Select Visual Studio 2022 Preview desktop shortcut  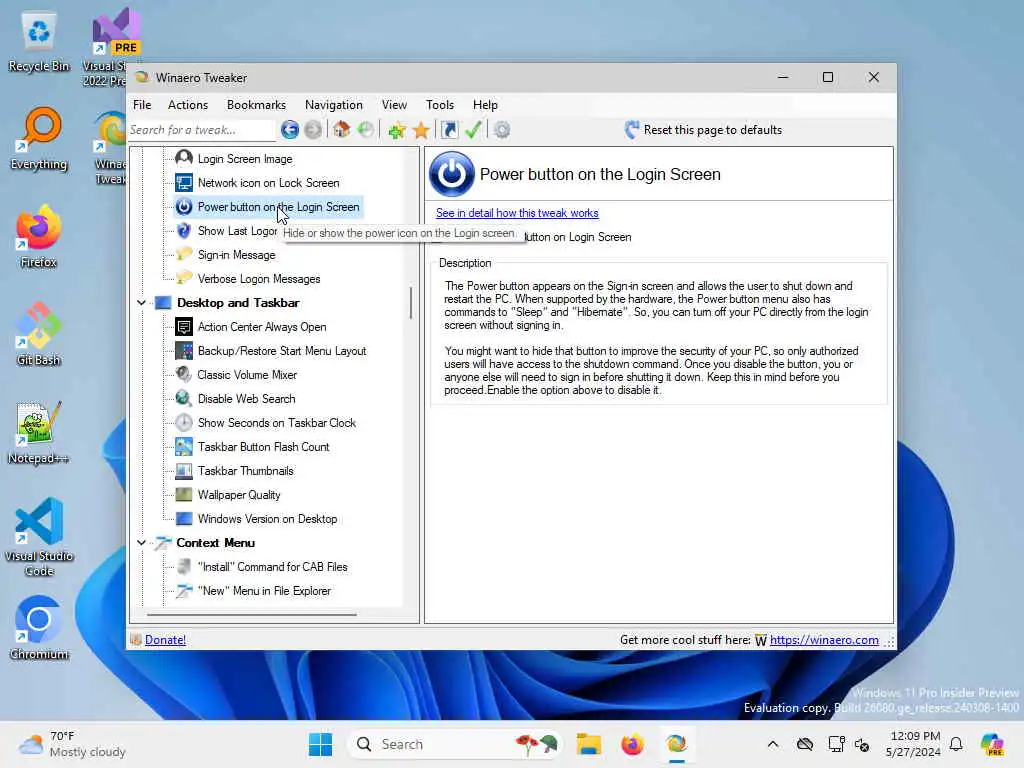(110, 46)
